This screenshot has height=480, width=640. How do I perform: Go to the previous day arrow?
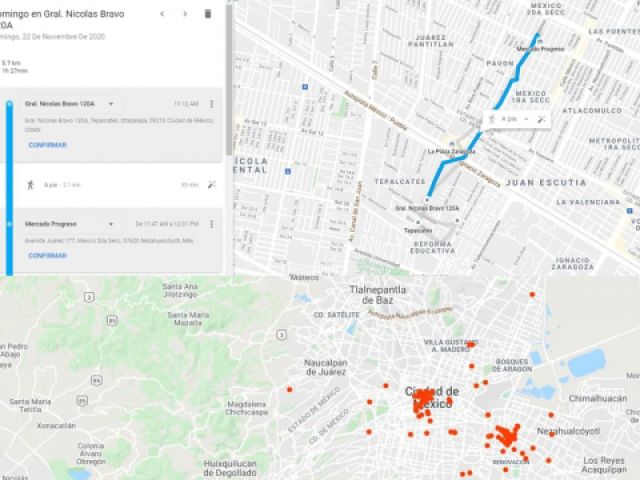pos(162,13)
